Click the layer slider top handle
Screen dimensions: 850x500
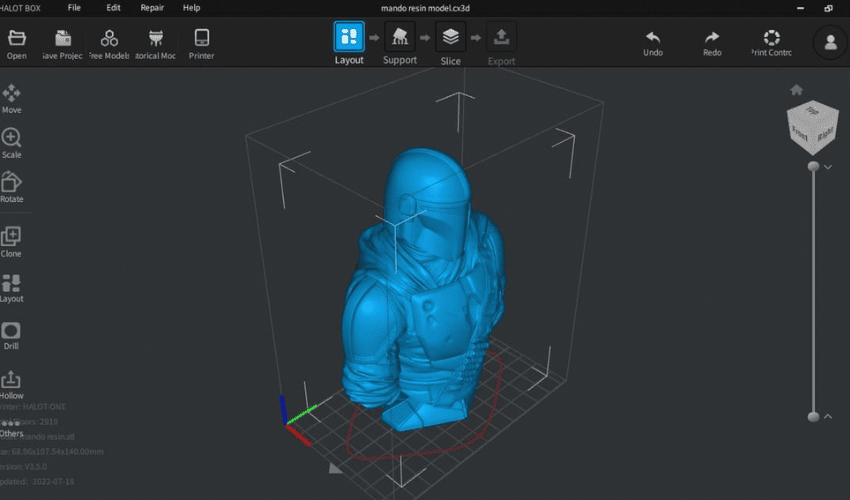click(x=813, y=166)
